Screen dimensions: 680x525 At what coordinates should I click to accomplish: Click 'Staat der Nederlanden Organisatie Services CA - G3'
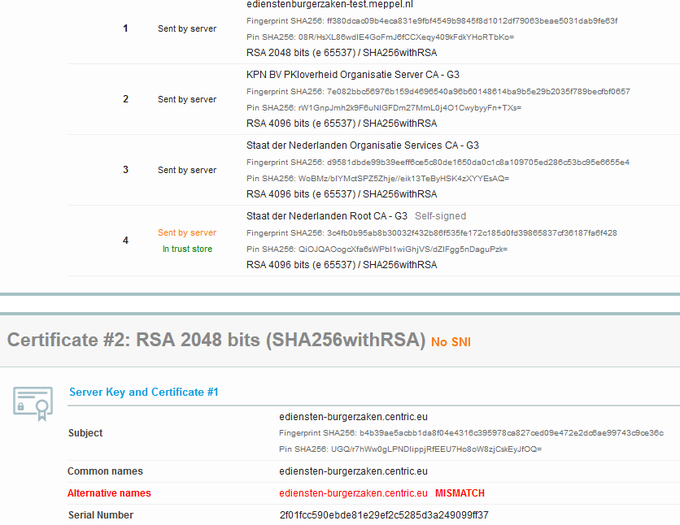tap(363, 145)
